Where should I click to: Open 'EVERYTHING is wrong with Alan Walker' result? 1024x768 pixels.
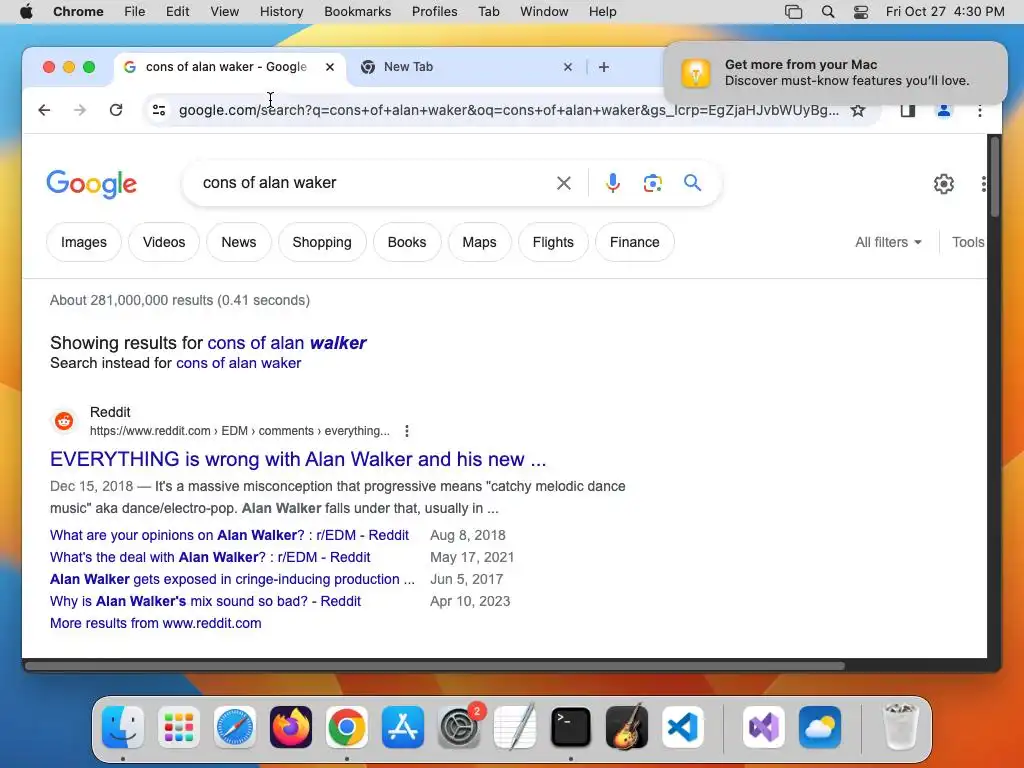tap(298, 459)
